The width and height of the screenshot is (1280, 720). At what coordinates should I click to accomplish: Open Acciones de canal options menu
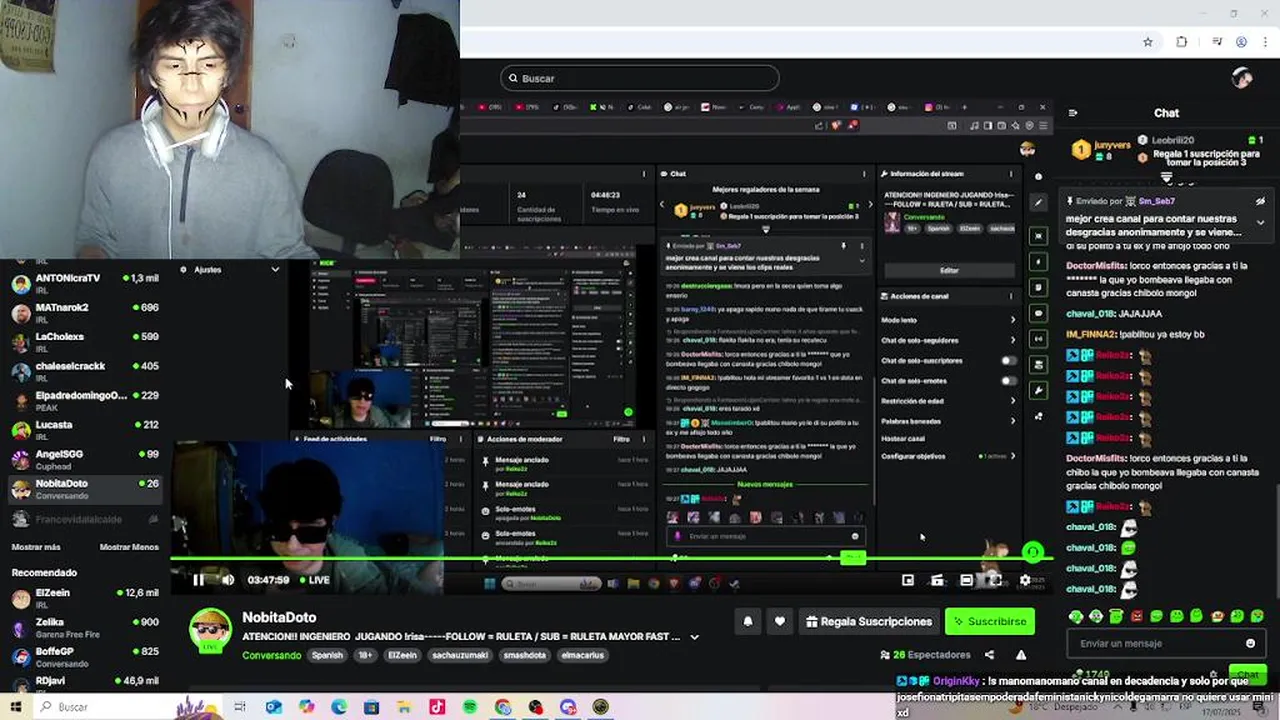pyautogui.click(x=1011, y=296)
